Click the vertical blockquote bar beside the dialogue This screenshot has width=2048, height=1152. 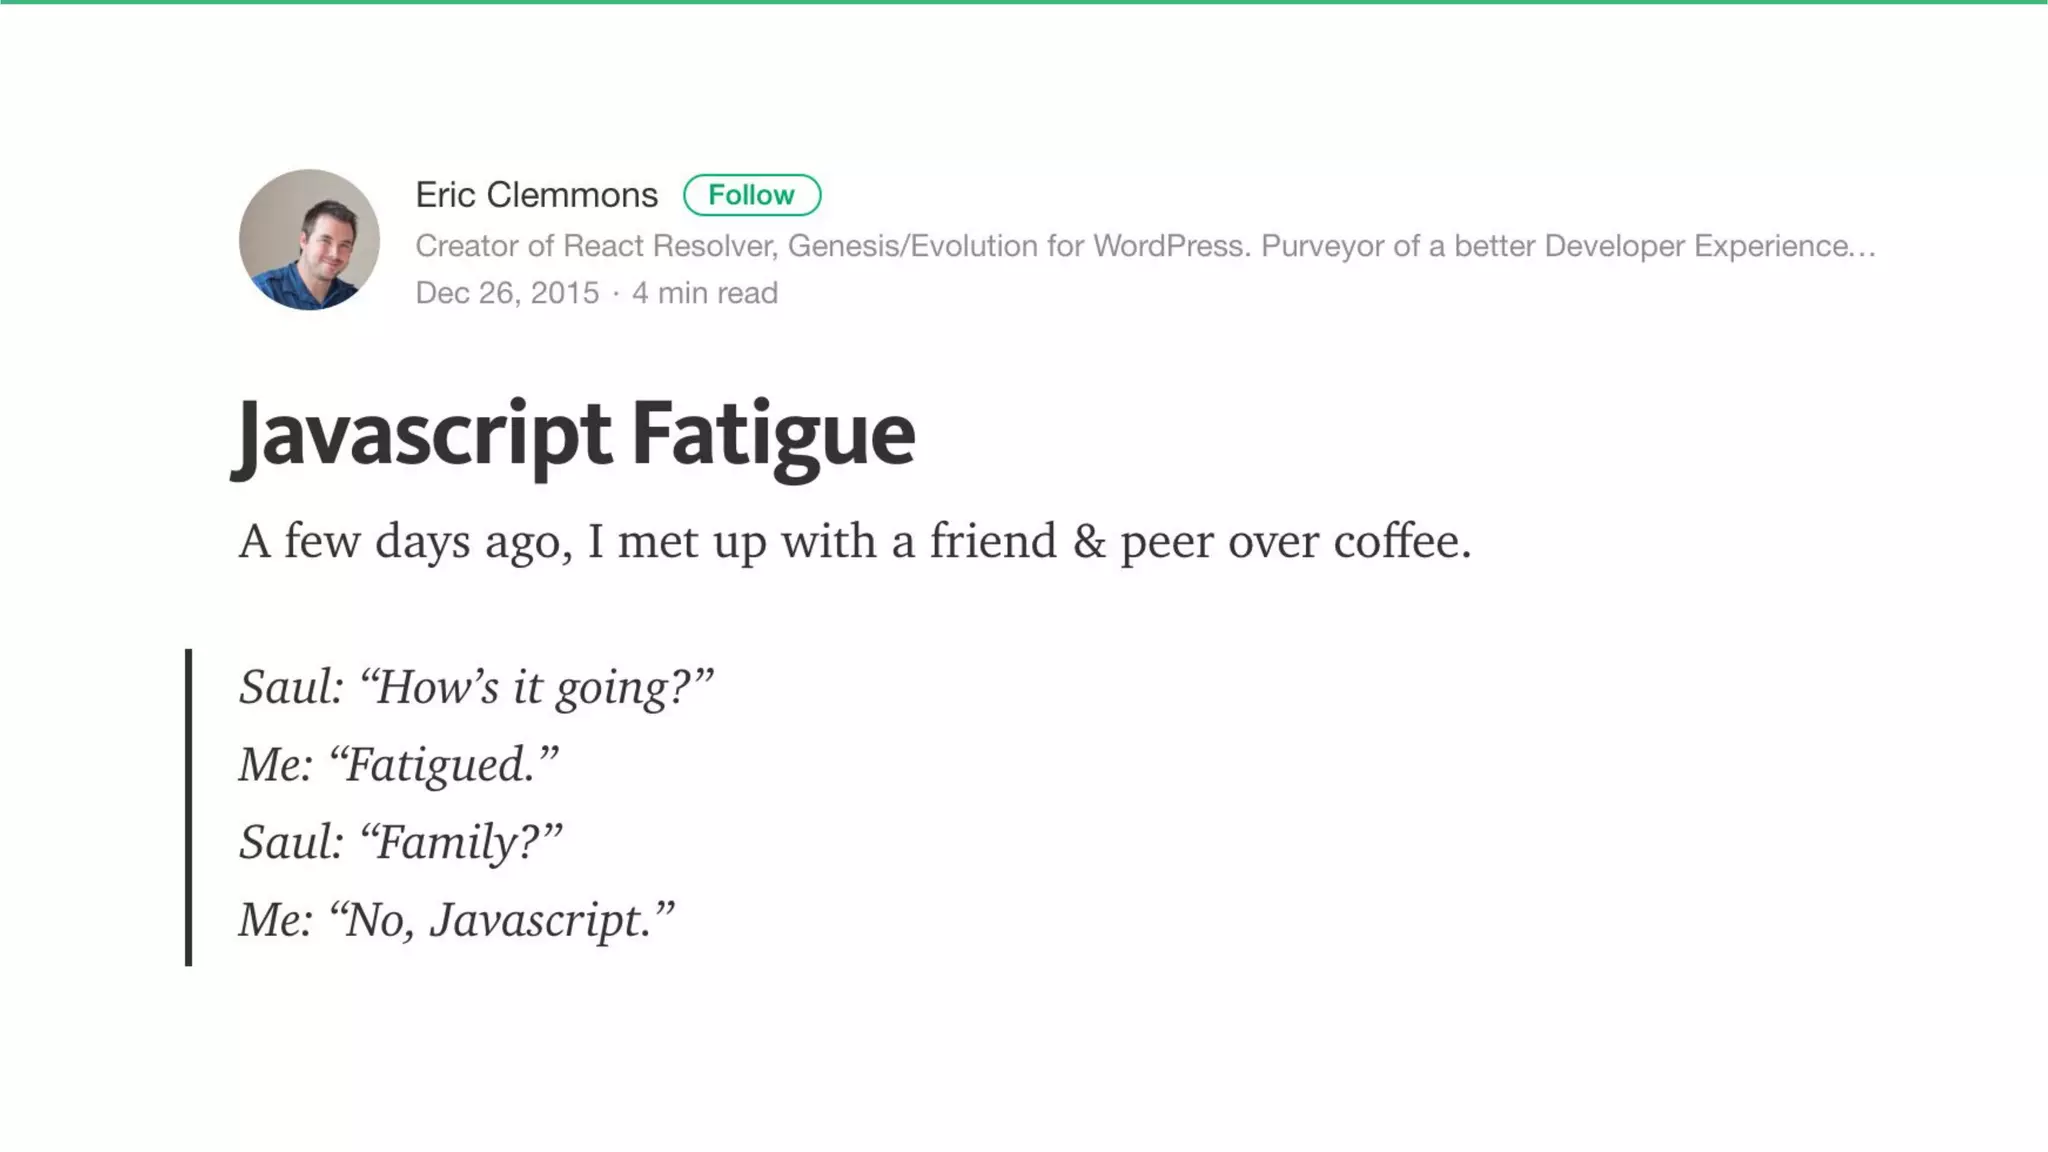(x=188, y=807)
